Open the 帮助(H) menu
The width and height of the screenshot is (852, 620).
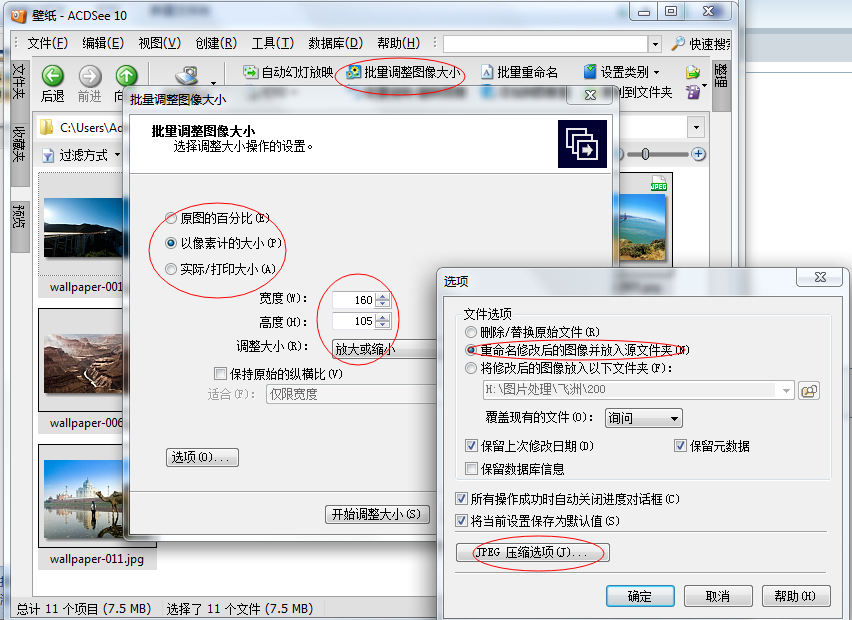tap(398, 43)
